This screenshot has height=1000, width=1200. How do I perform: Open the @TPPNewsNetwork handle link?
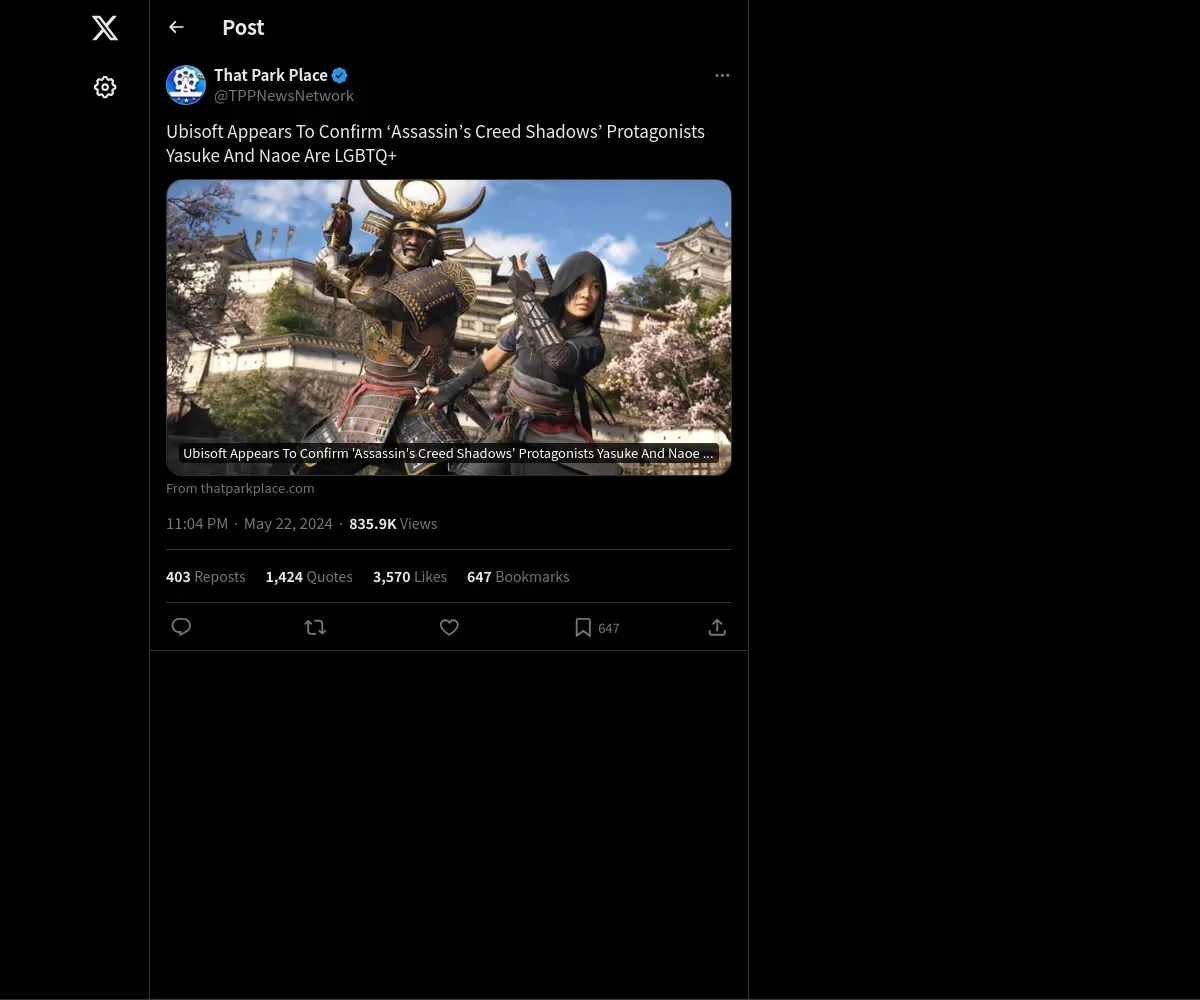[x=284, y=96]
